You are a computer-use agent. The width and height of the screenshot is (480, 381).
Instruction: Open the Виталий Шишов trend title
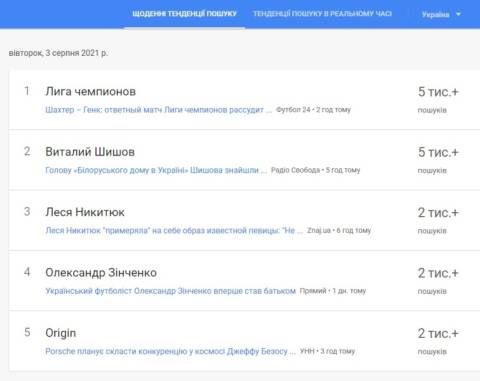pos(90,152)
